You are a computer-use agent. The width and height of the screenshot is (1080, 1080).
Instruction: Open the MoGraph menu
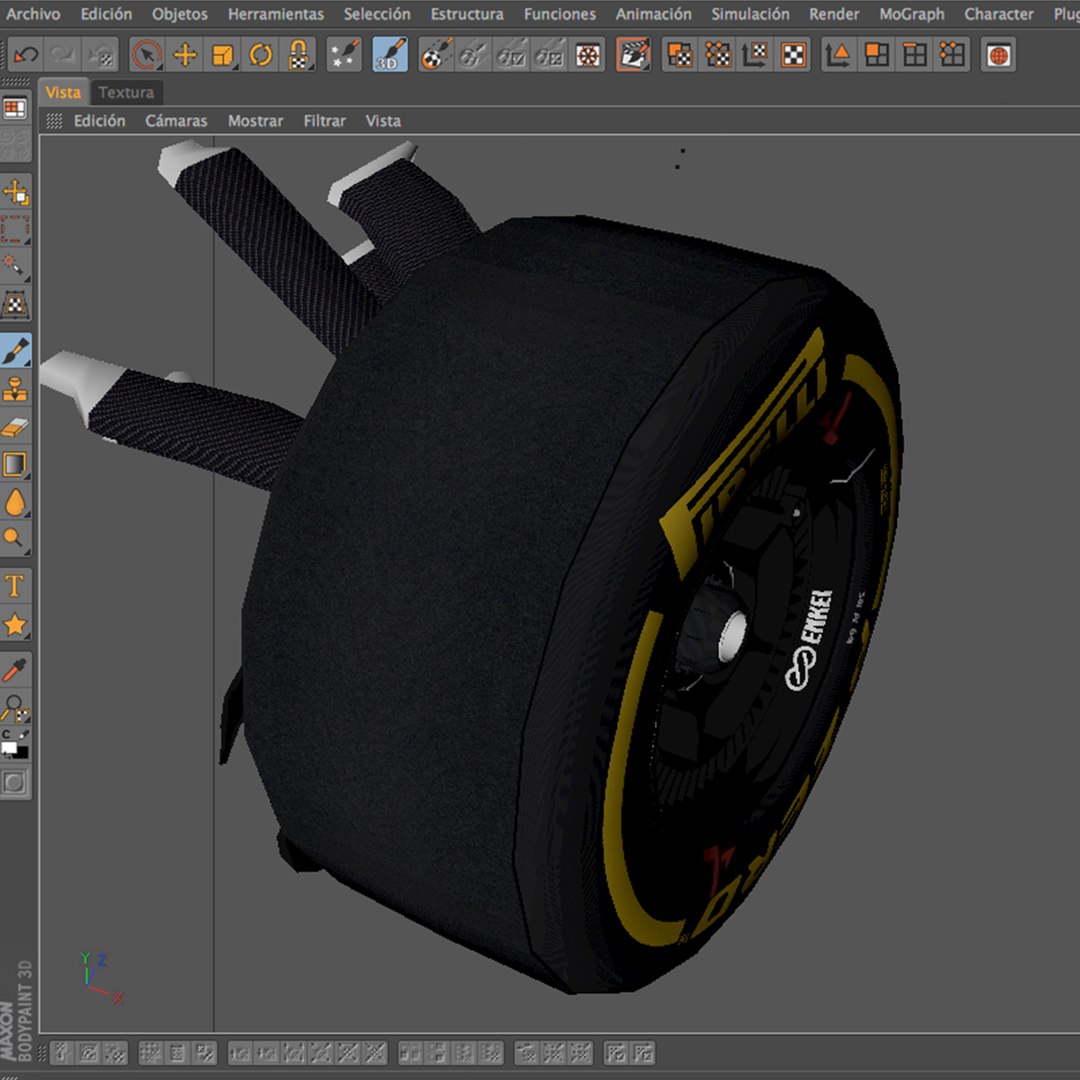(912, 14)
